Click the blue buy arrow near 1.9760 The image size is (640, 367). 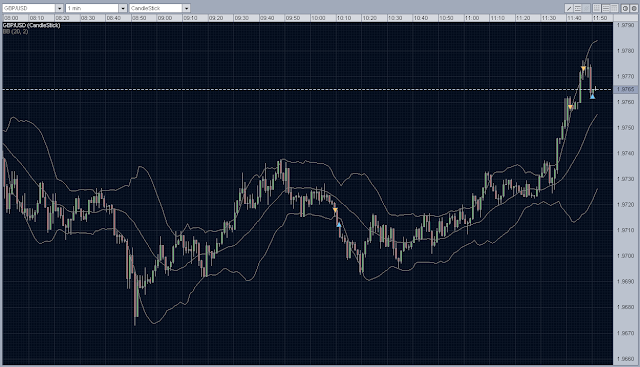click(x=592, y=96)
